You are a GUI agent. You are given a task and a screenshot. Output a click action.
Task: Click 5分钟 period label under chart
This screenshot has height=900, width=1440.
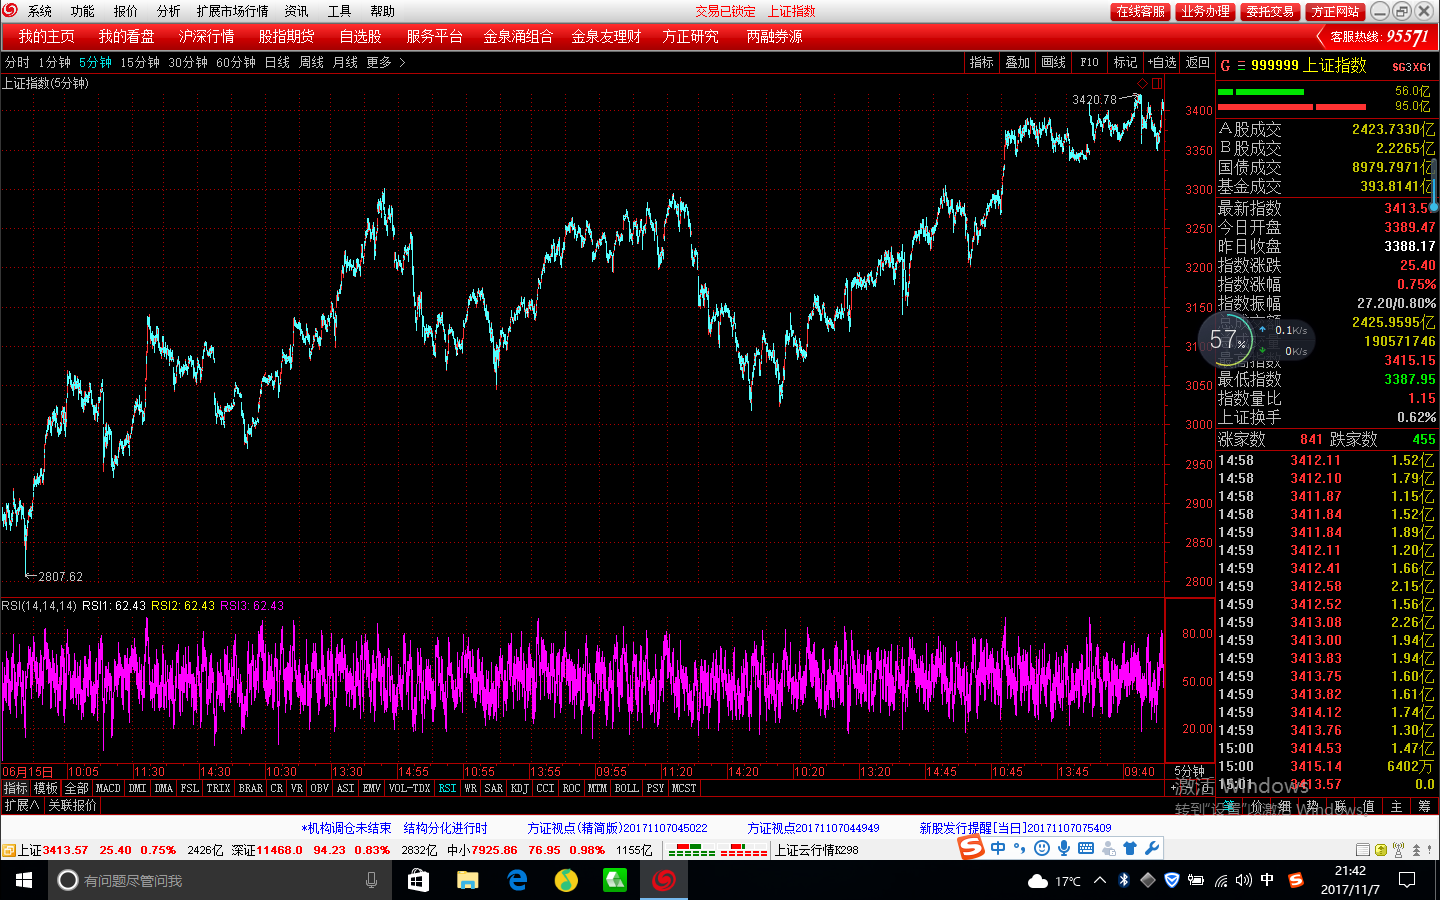click(x=1189, y=771)
